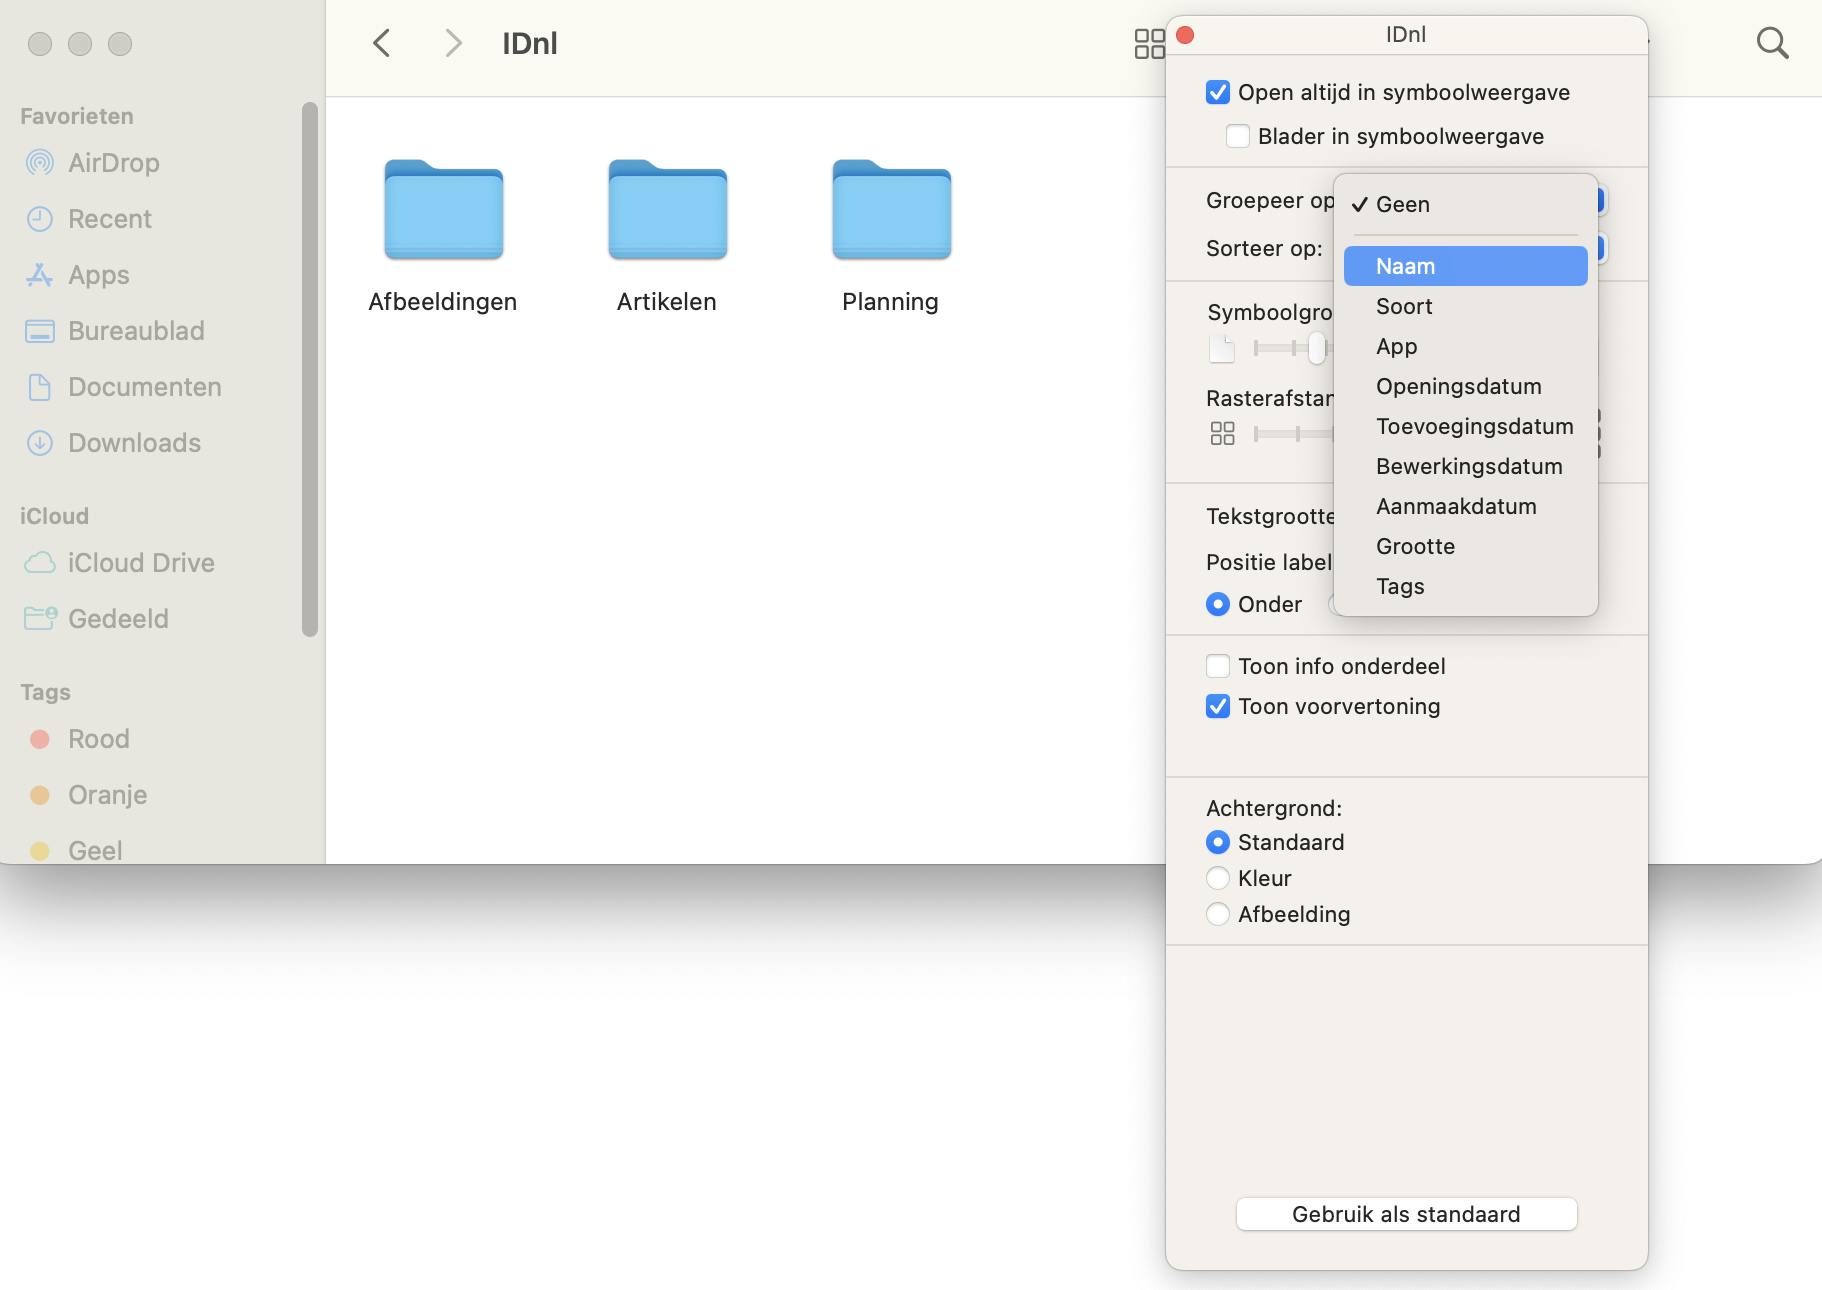Select Kleur as achtergrond
This screenshot has height=1290, width=1822.
[x=1218, y=878]
